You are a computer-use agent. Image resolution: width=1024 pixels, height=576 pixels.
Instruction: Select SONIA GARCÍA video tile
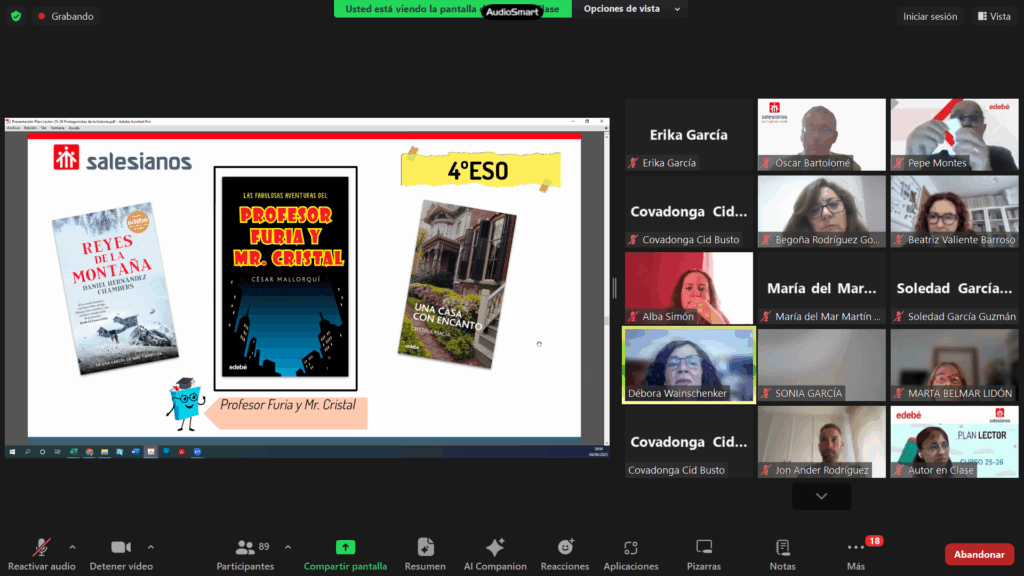point(822,365)
